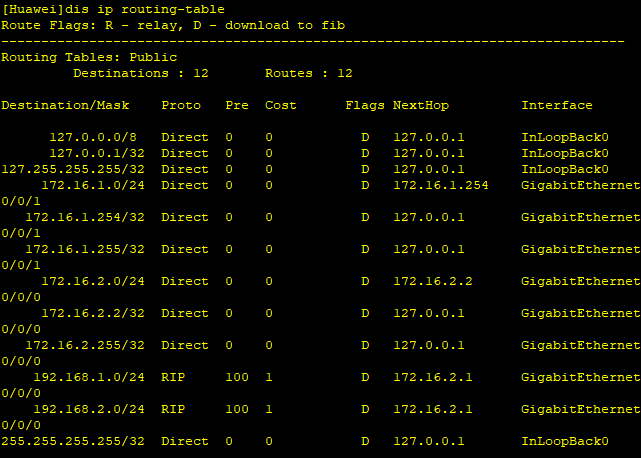Click the 255.255.255.255/32 destination entry
This screenshot has height=458, width=641.
(x=73, y=441)
